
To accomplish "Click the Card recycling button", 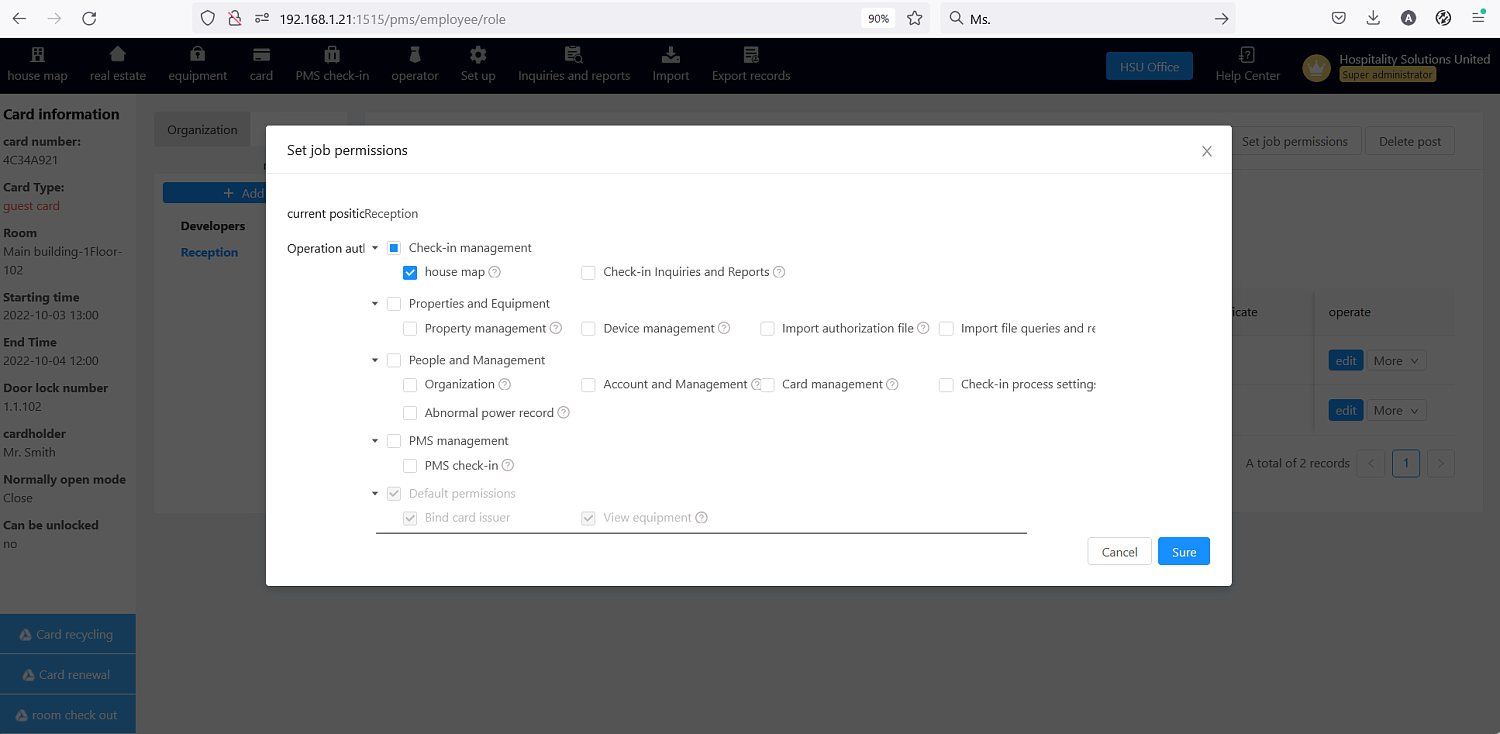I will click(x=67, y=634).
